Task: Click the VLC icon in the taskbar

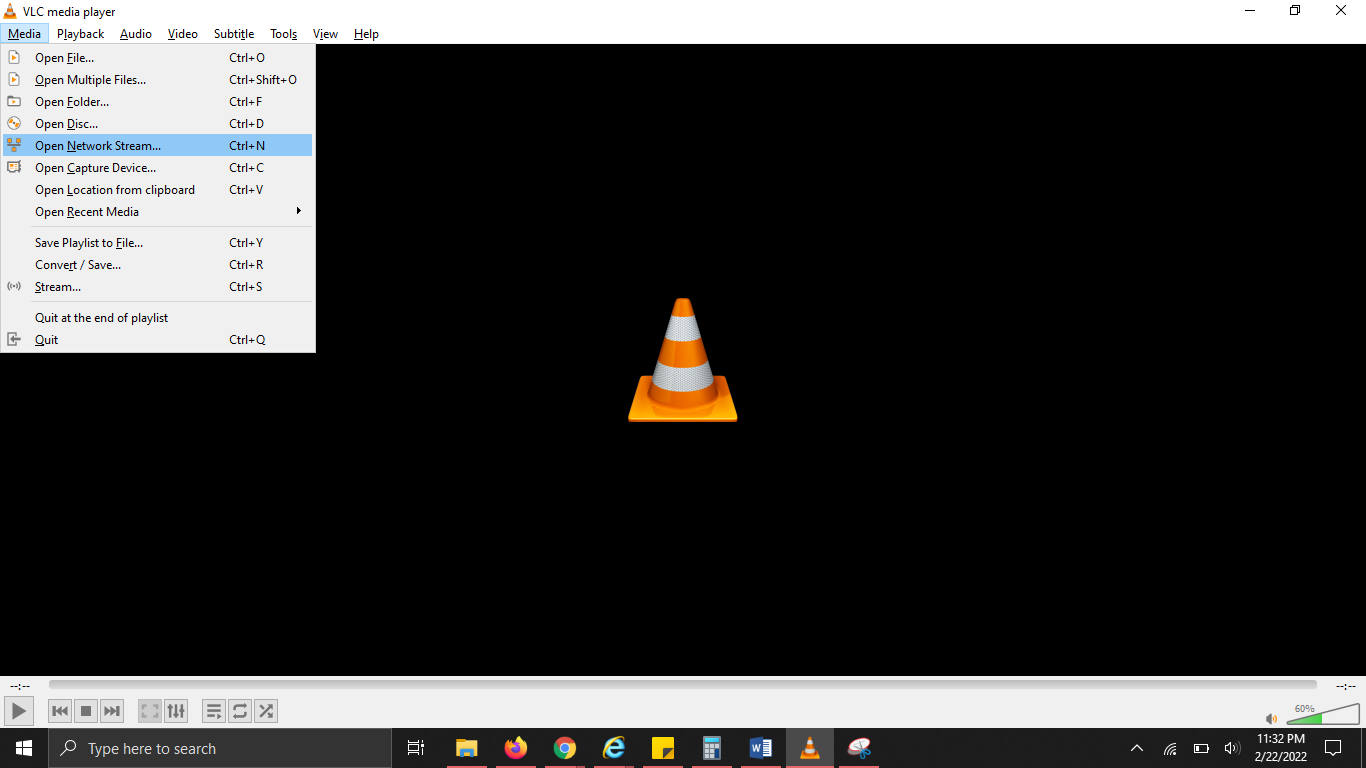Action: [810, 748]
